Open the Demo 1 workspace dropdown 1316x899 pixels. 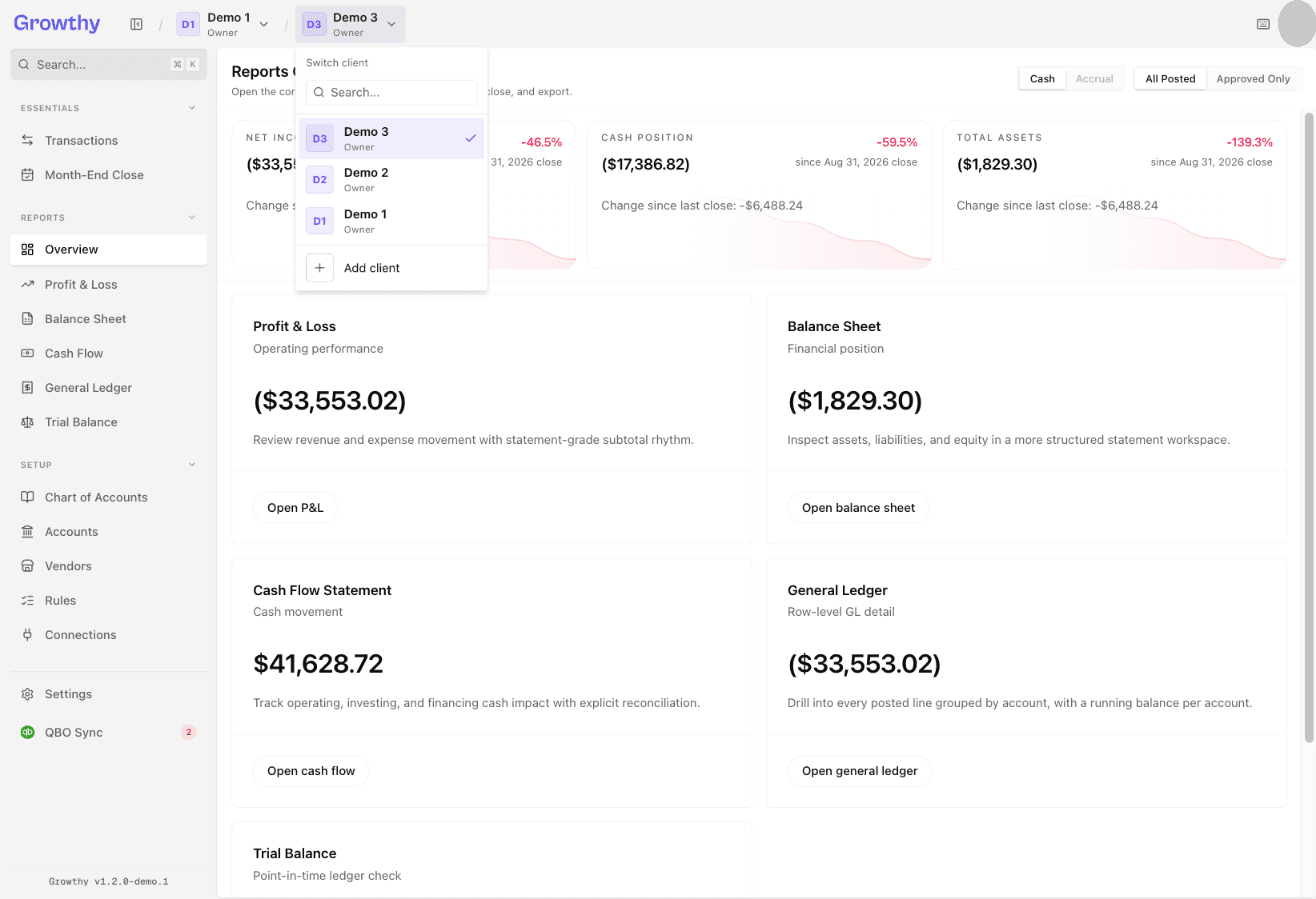click(223, 24)
